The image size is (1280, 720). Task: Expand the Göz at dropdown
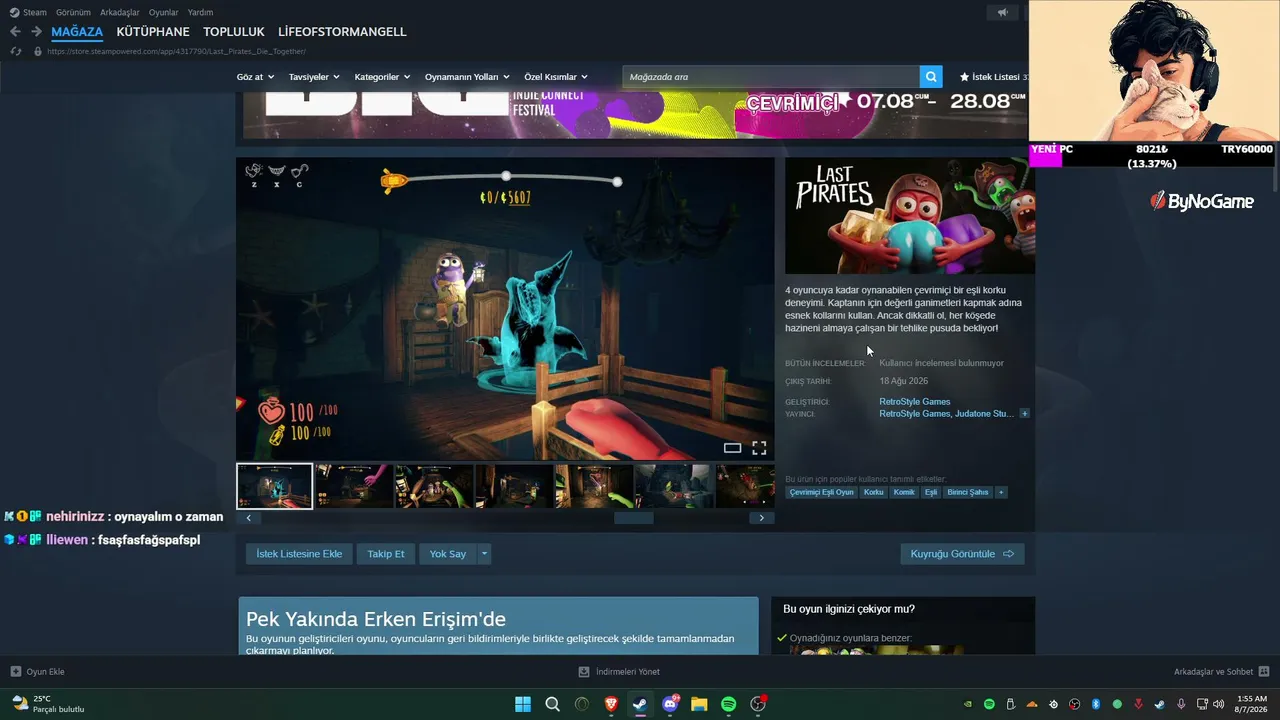click(x=255, y=77)
